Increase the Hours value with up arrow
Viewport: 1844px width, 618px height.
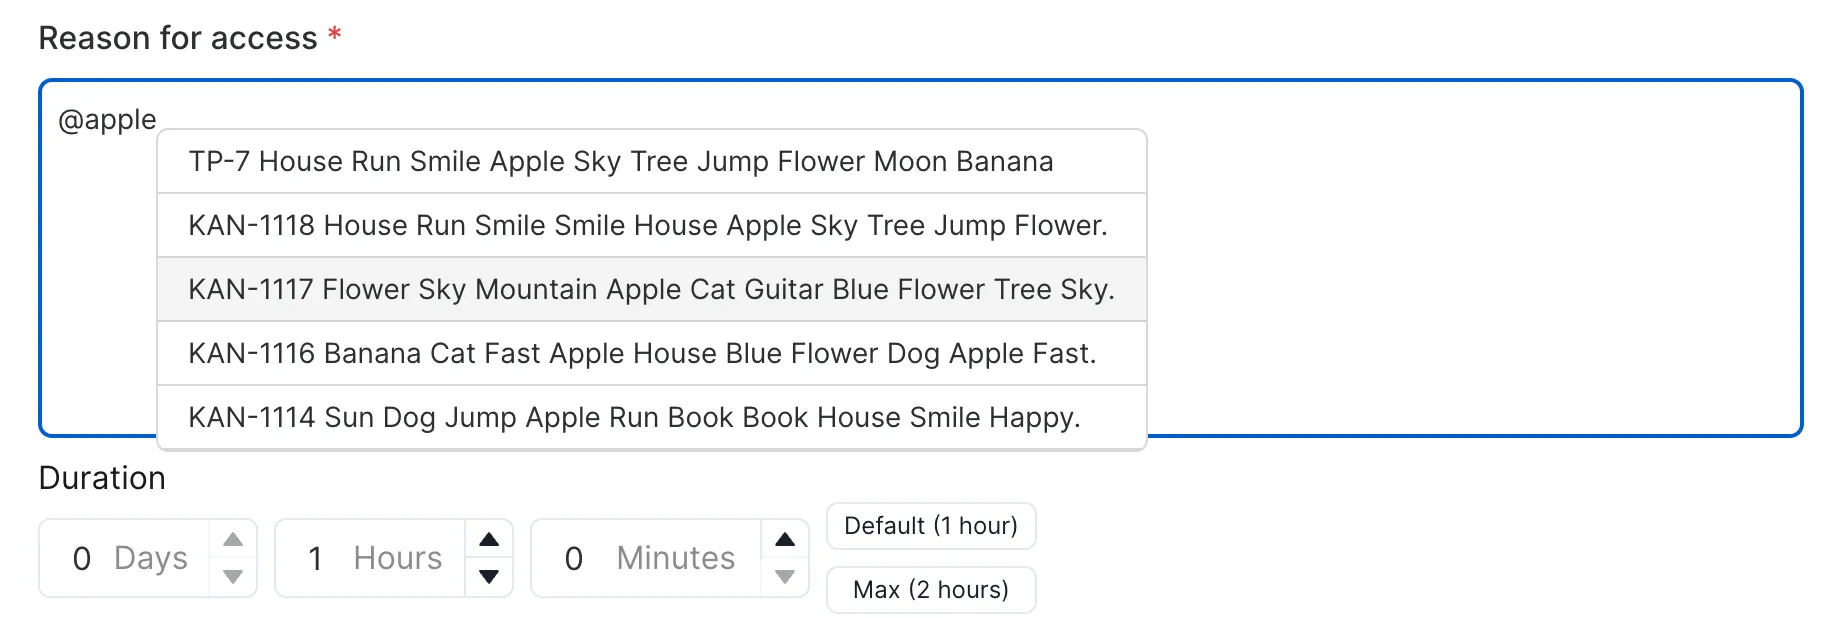(489, 540)
